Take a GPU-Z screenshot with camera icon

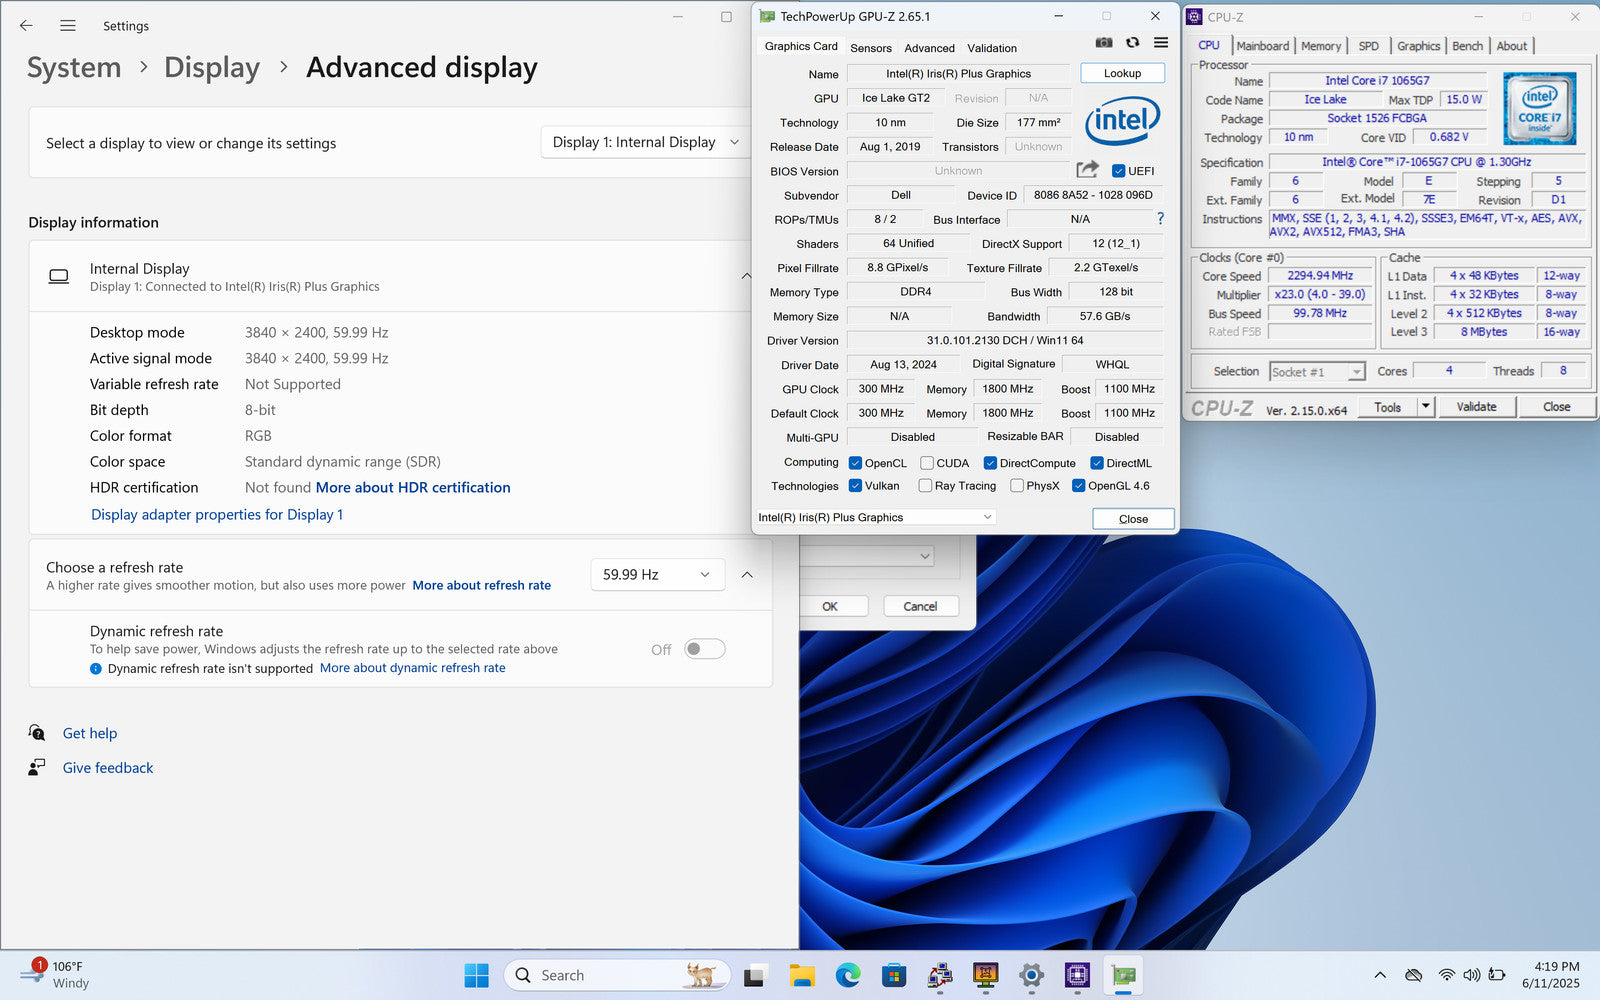click(1104, 43)
